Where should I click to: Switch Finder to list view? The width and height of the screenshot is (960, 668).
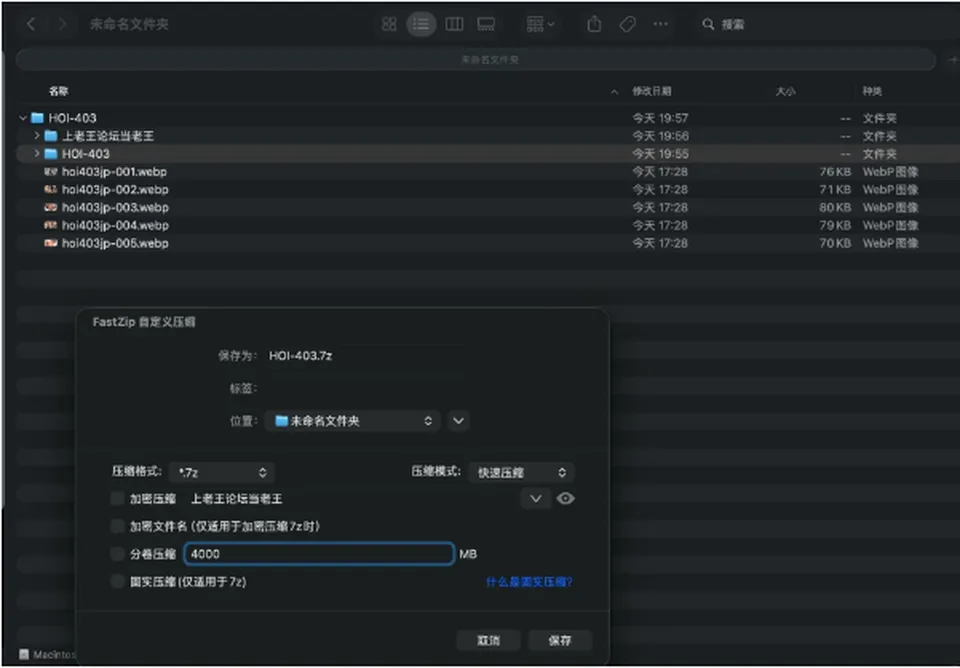[x=421, y=24]
